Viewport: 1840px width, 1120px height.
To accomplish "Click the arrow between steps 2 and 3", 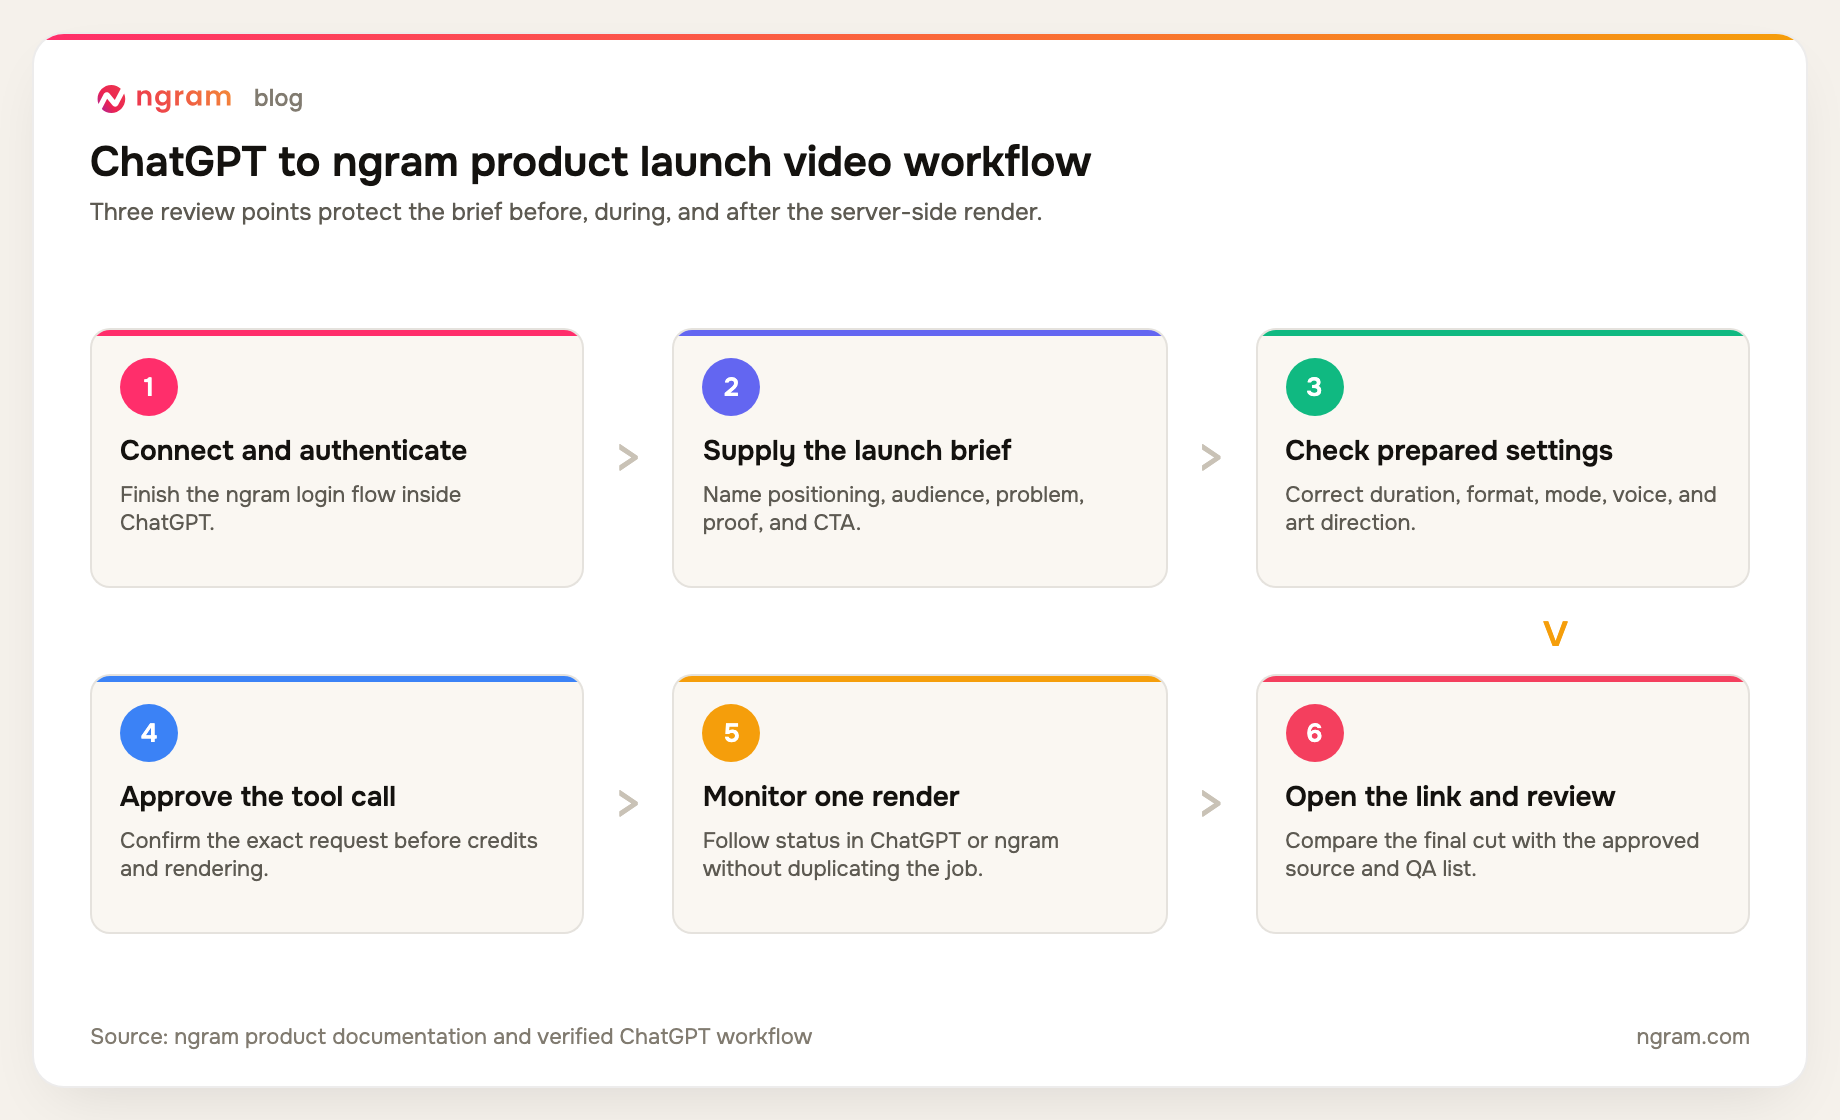I will (1211, 457).
